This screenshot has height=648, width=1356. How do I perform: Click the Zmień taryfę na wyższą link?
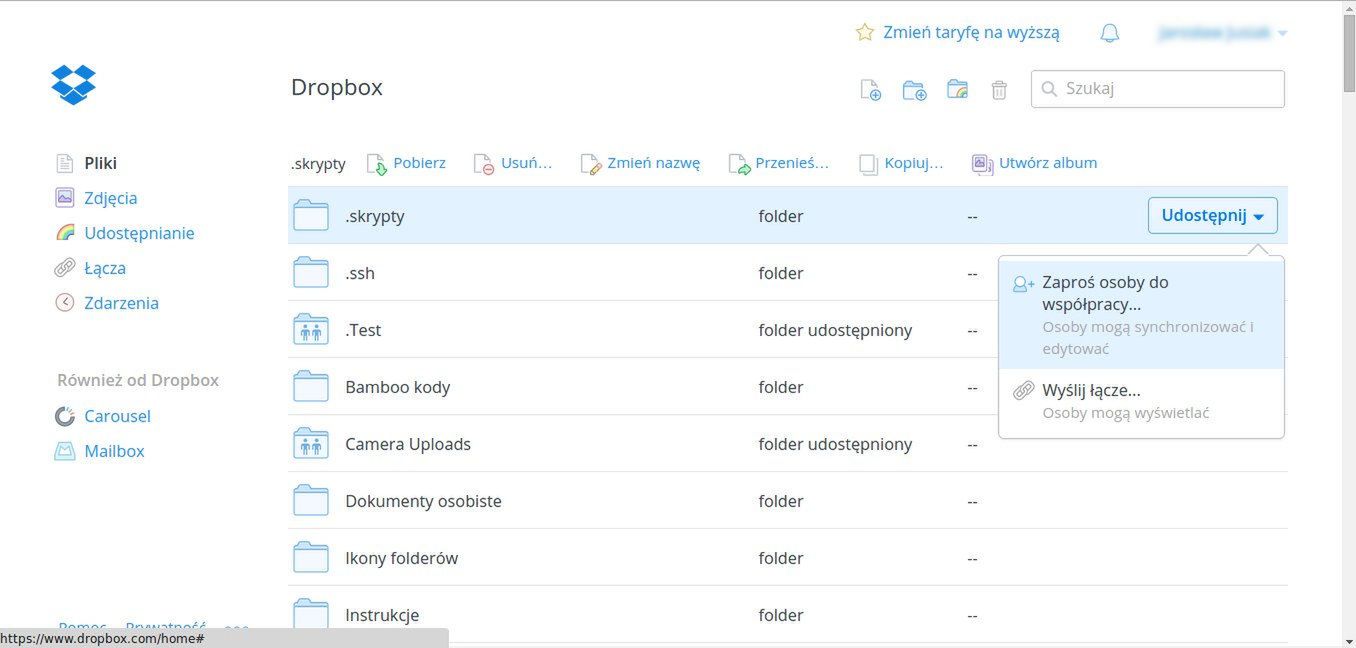coord(971,33)
